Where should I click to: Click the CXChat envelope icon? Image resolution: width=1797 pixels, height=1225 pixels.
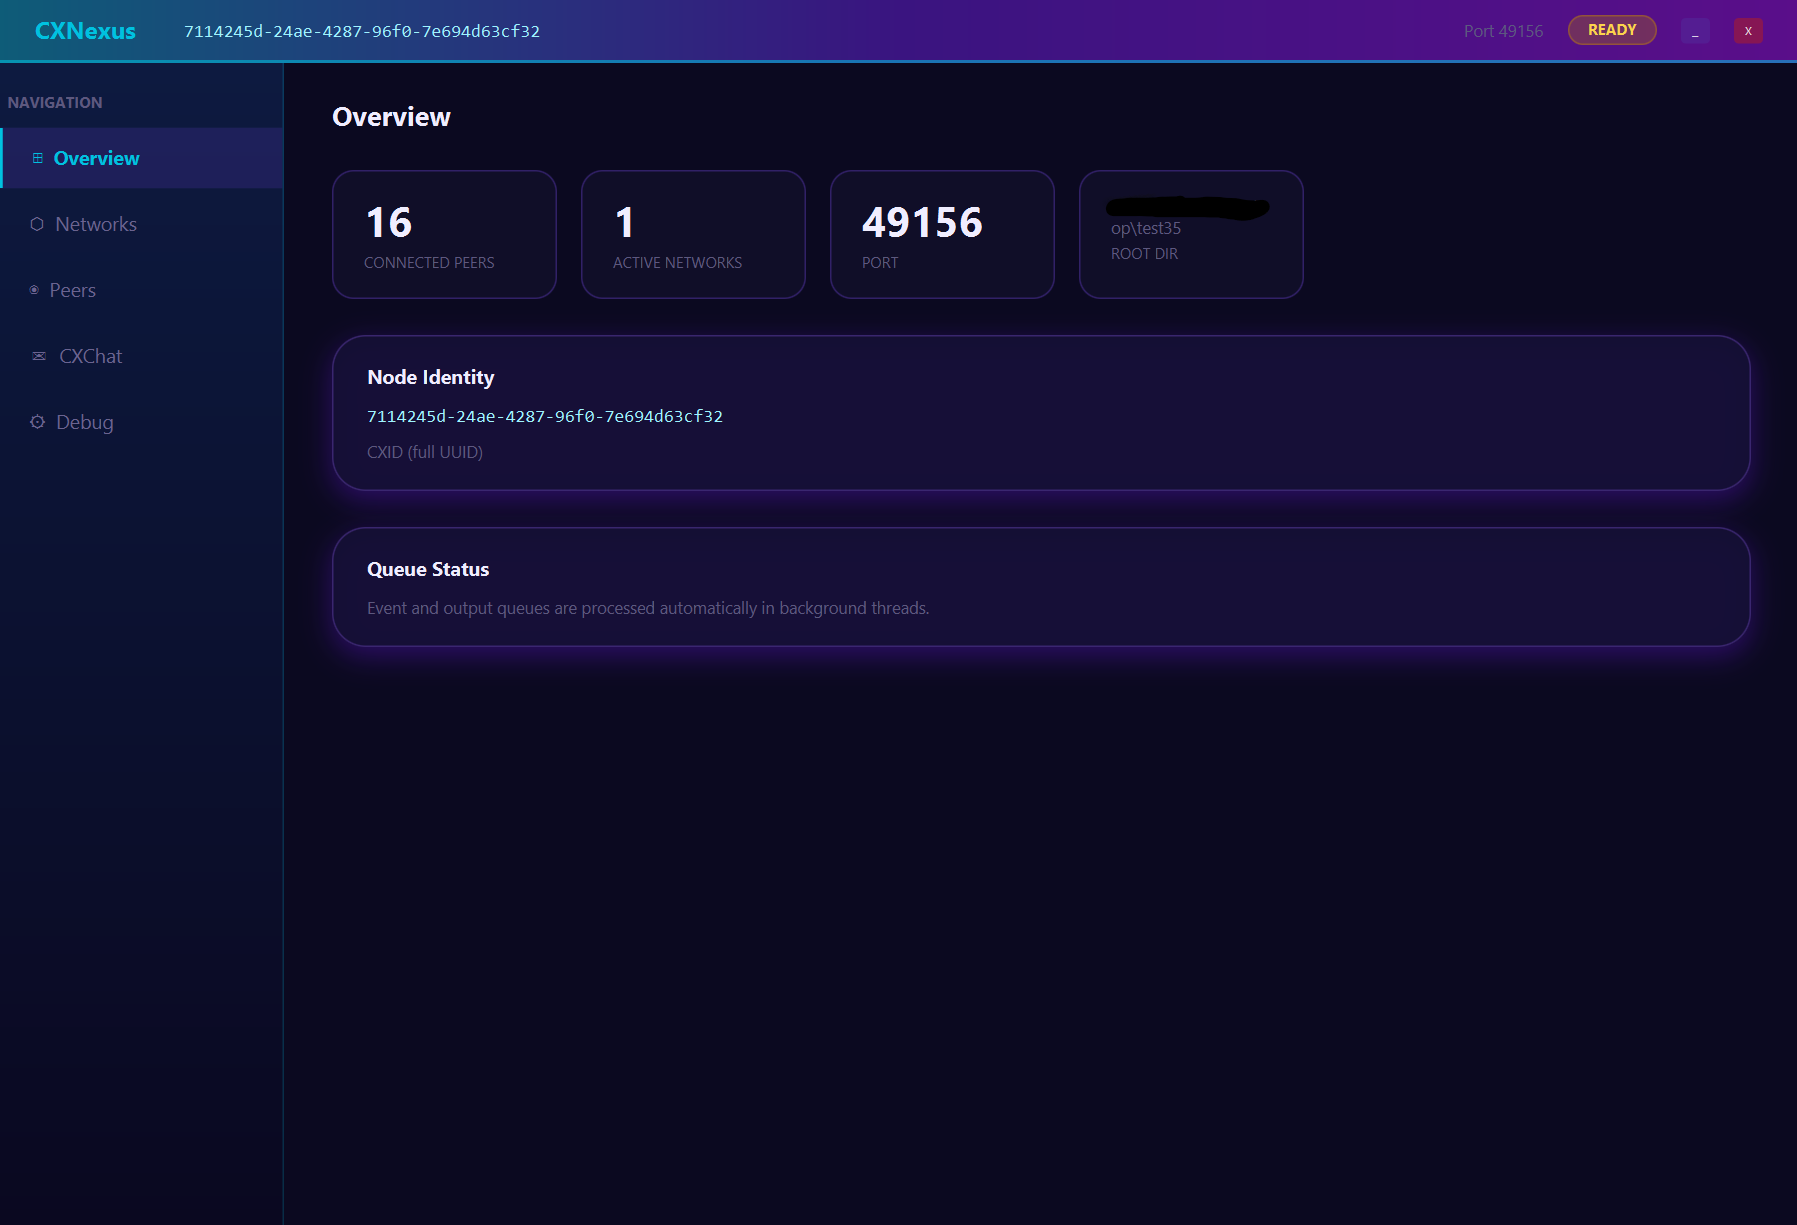(x=39, y=356)
